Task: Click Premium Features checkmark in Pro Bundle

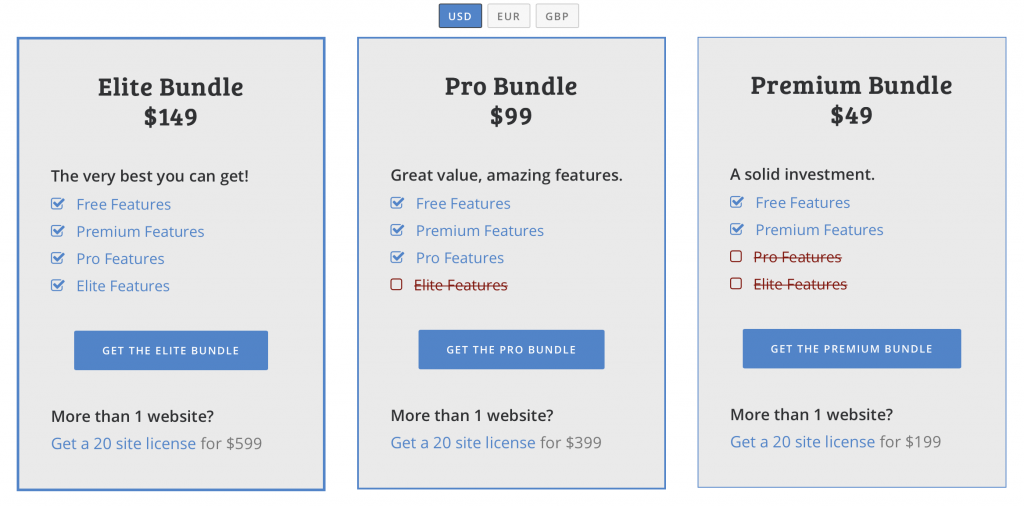Action: (398, 230)
